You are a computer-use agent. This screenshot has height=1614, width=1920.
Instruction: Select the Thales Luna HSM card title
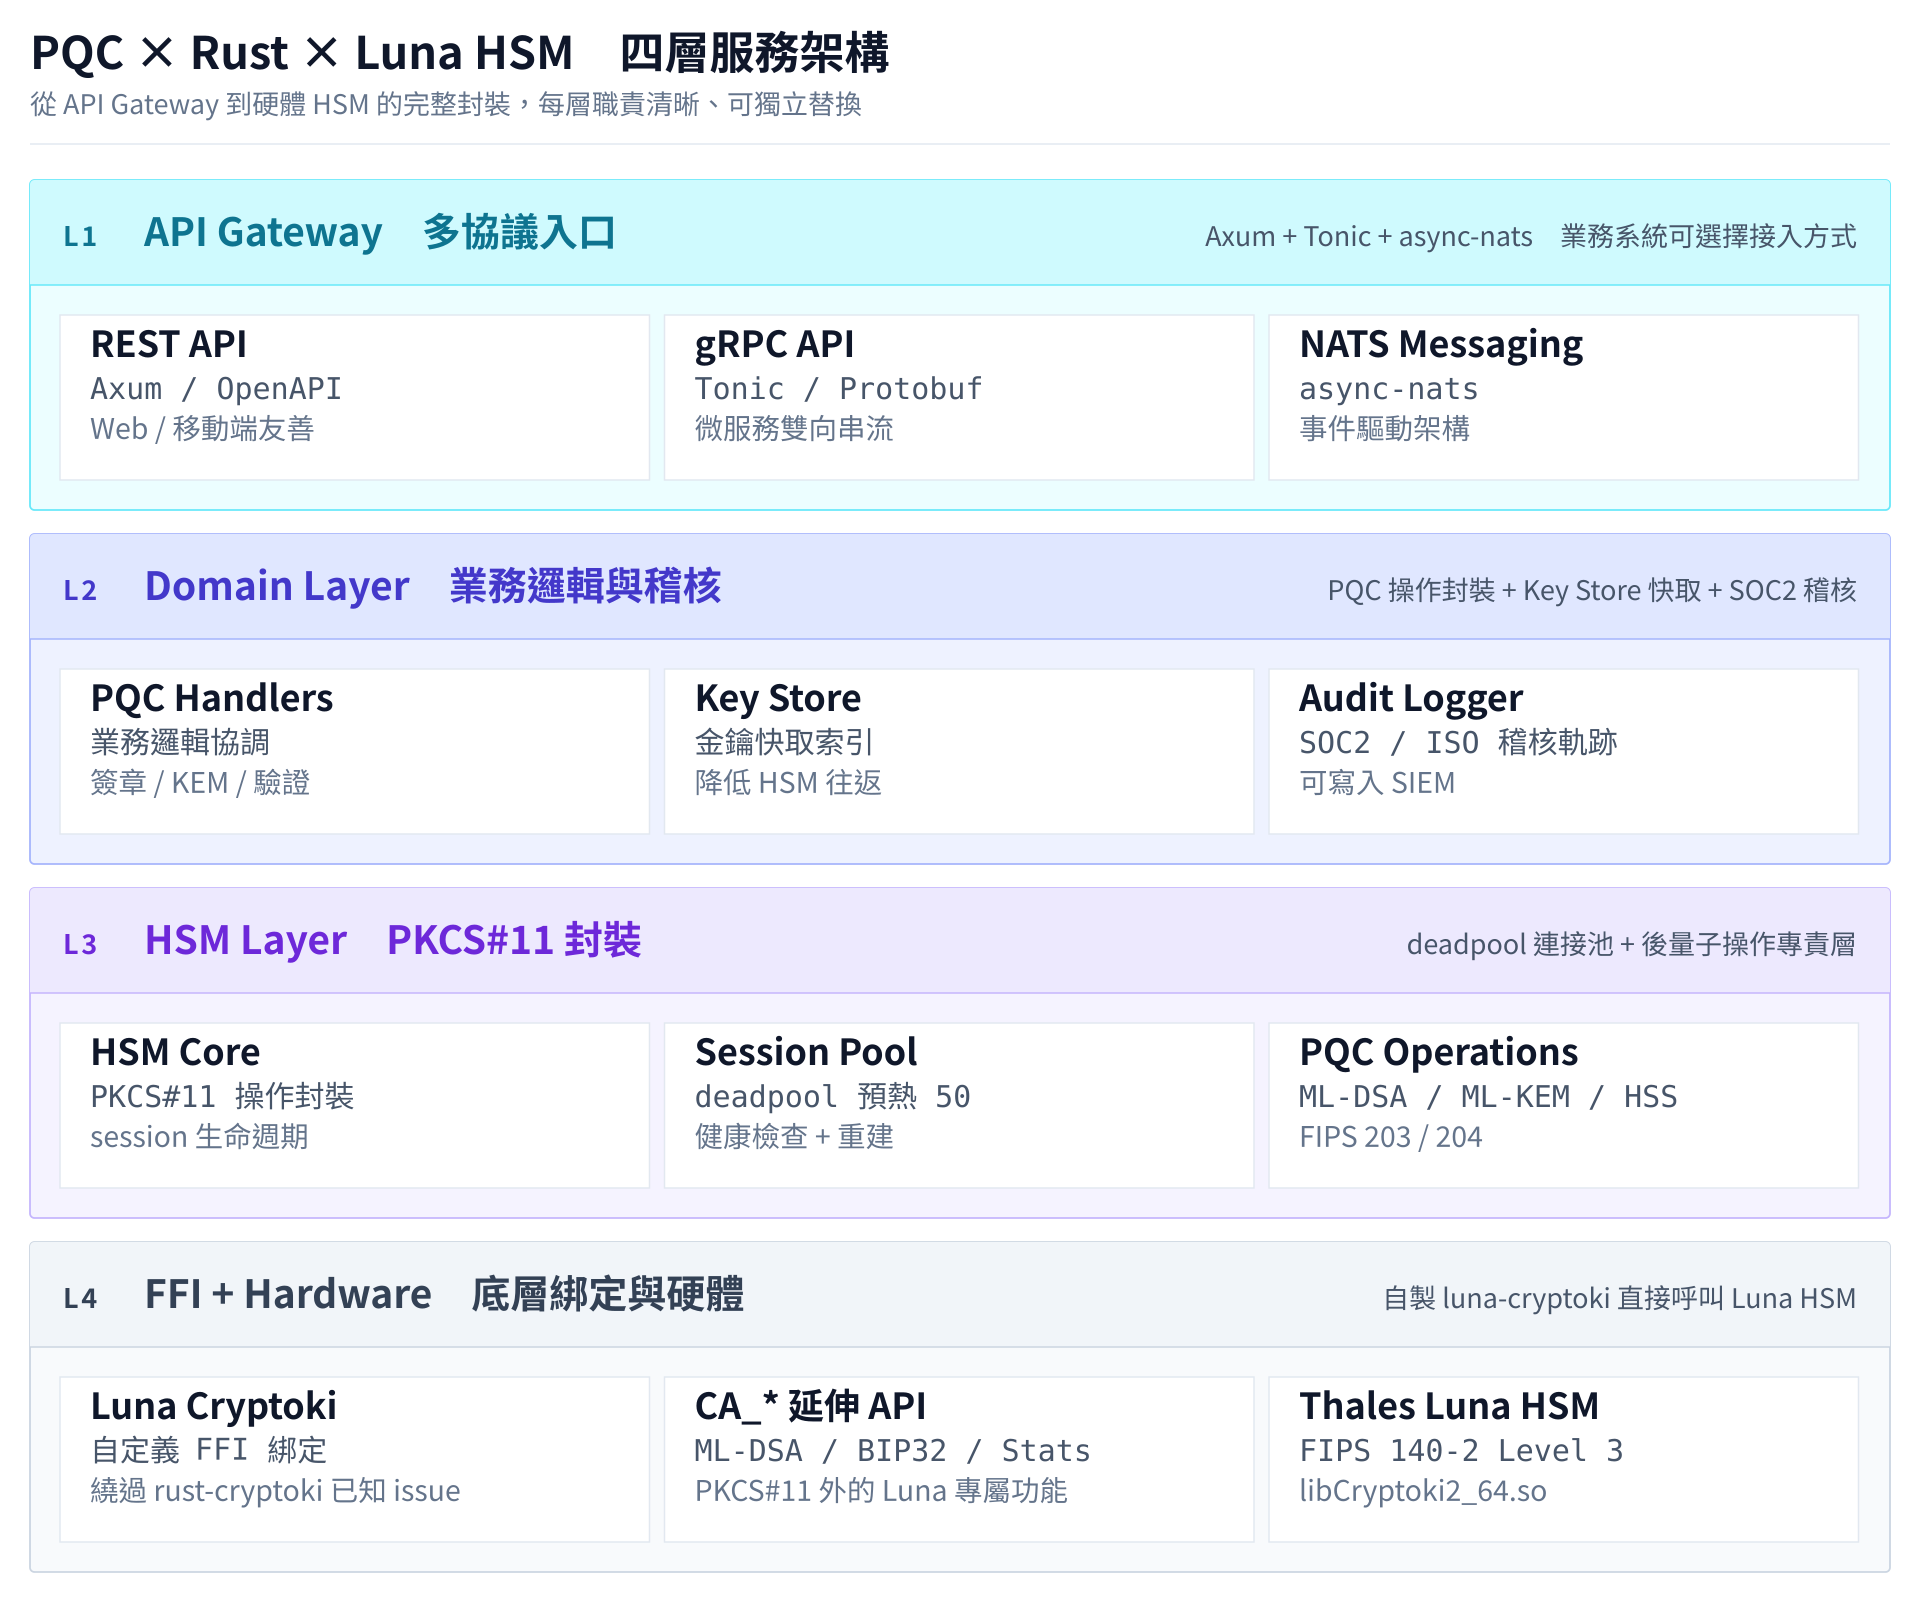tap(1449, 1406)
